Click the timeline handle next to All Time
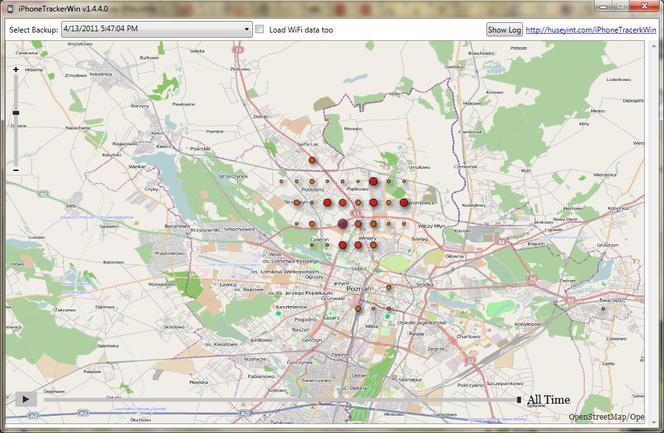664x433 pixels. click(519, 400)
